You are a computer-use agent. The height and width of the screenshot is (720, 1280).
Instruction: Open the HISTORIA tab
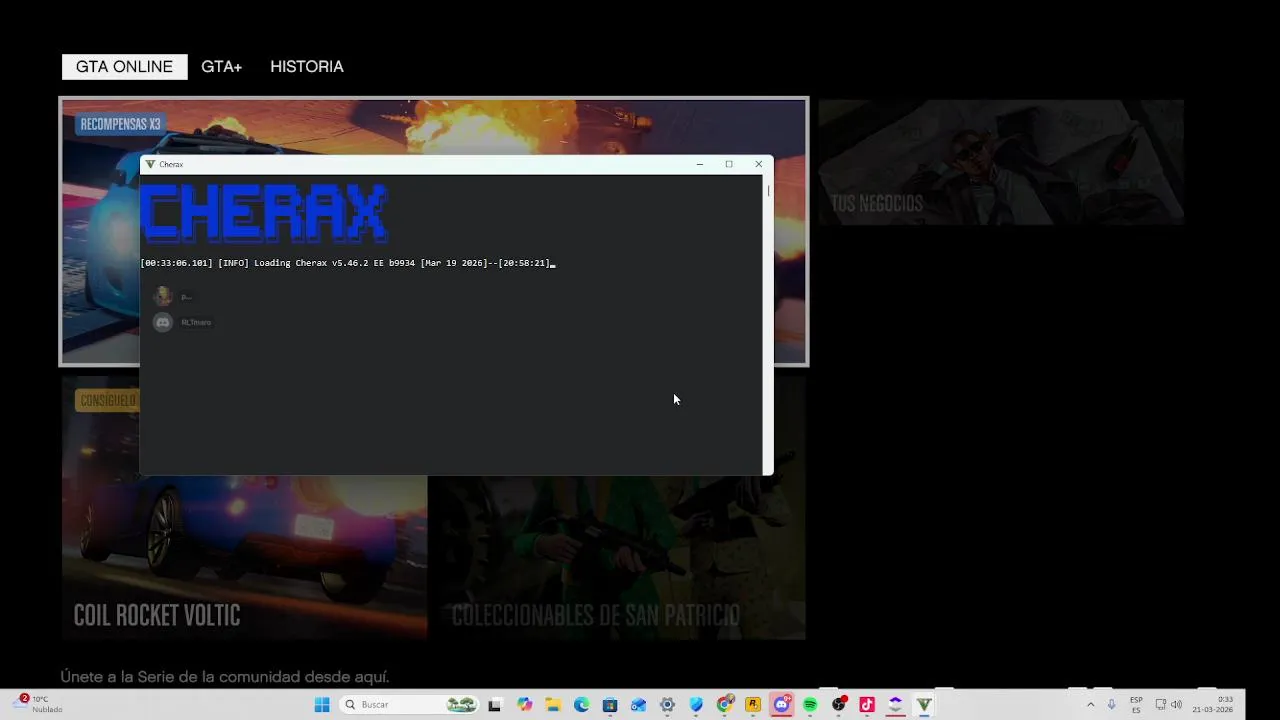tap(307, 67)
